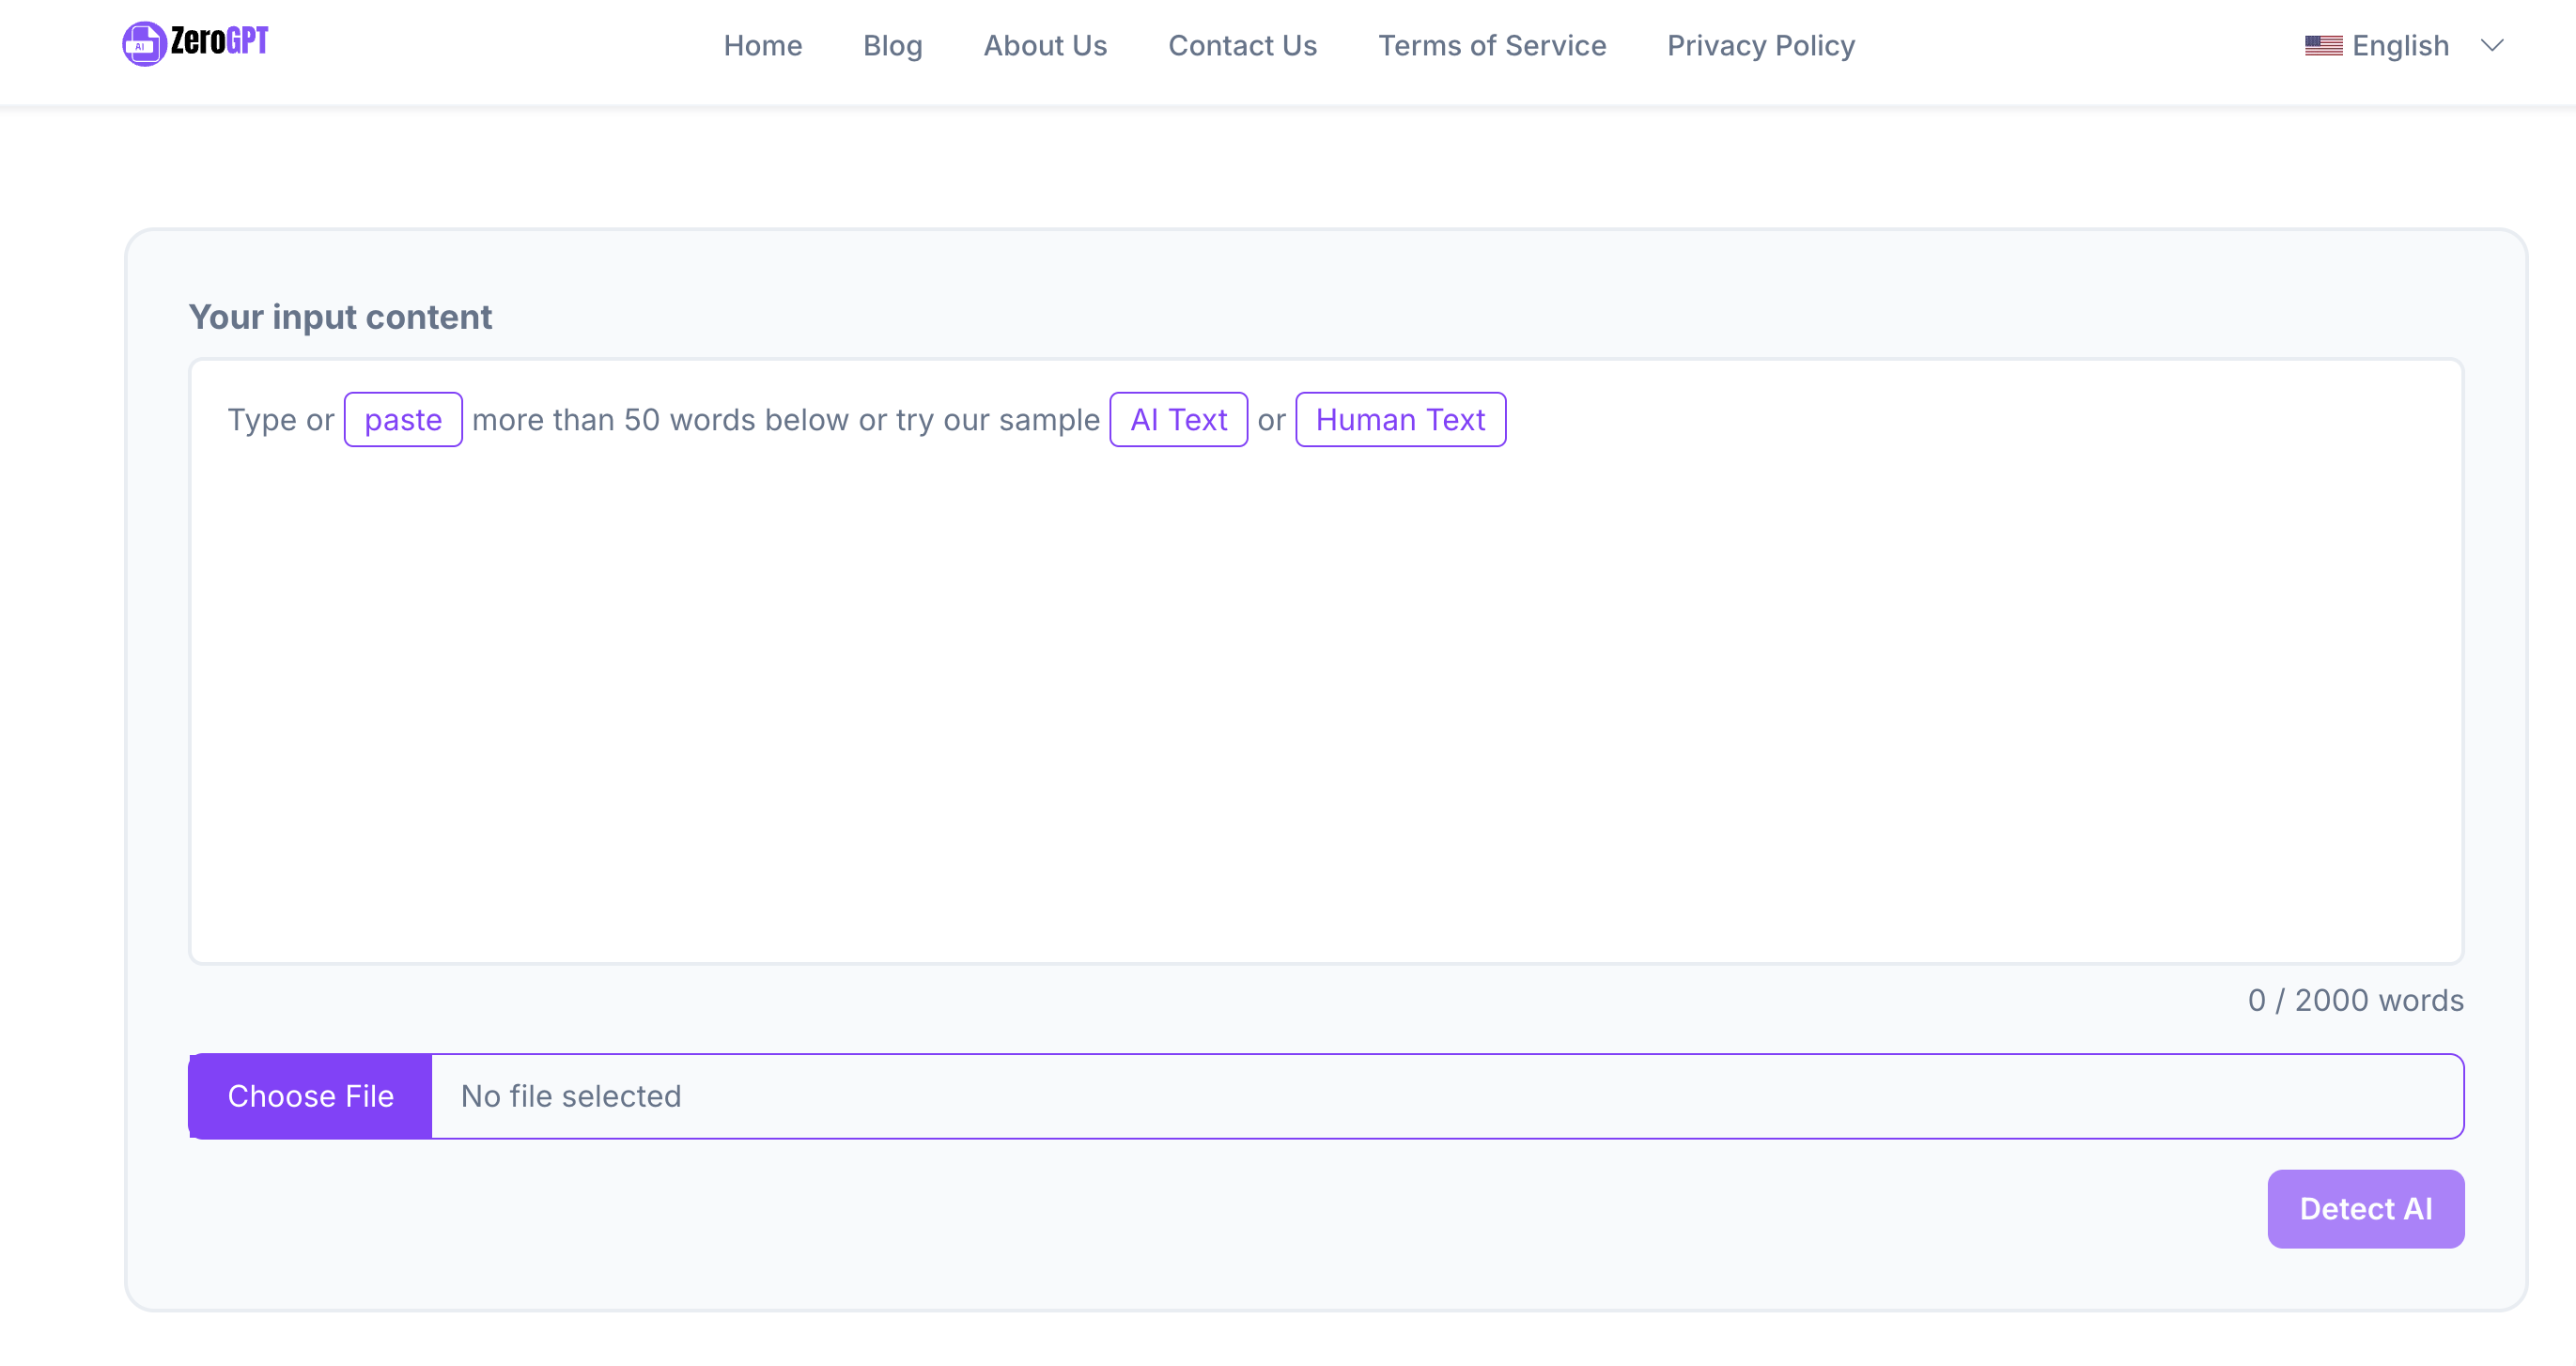2576x1366 pixels.
Task: View the Privacy Policy page
Action: coord(1761,46)
